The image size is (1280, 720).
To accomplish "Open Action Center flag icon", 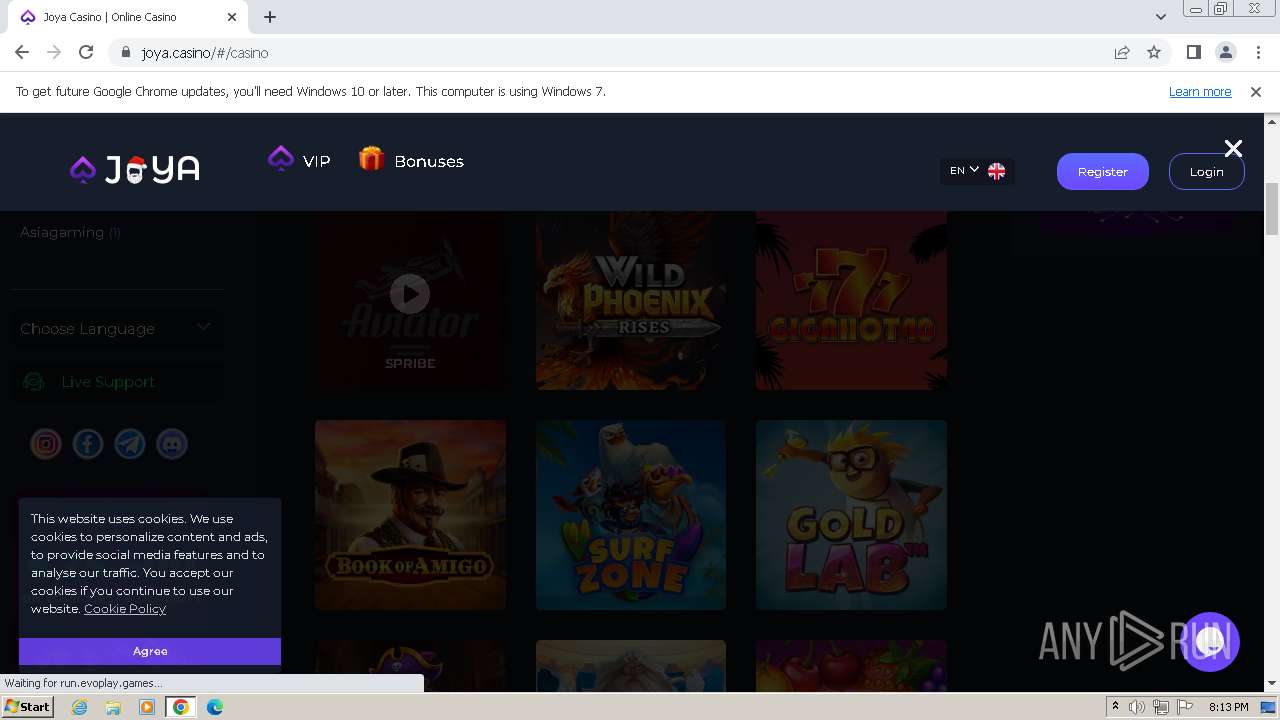I will (x=1183, y=707).
